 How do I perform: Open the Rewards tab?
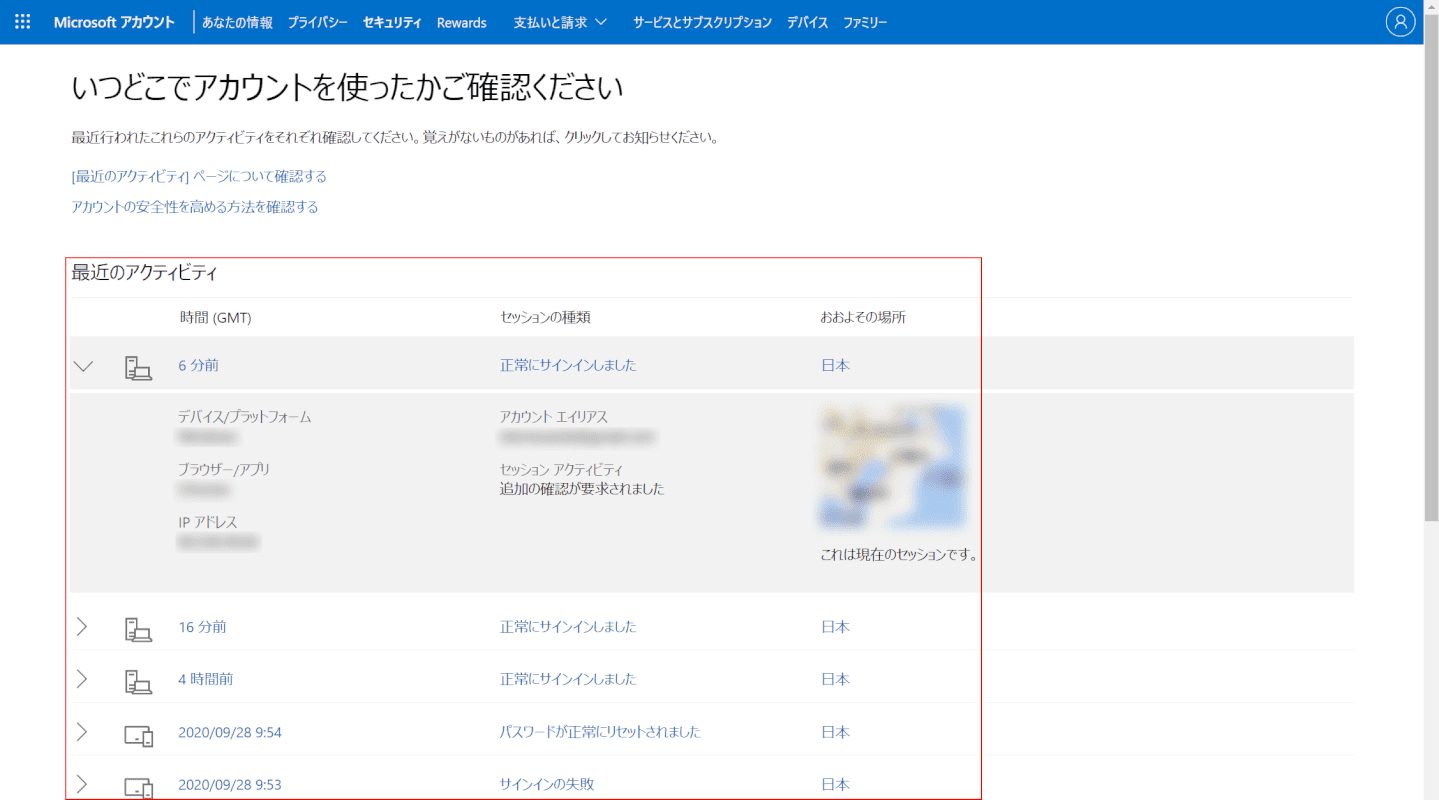tap(462, 22)
